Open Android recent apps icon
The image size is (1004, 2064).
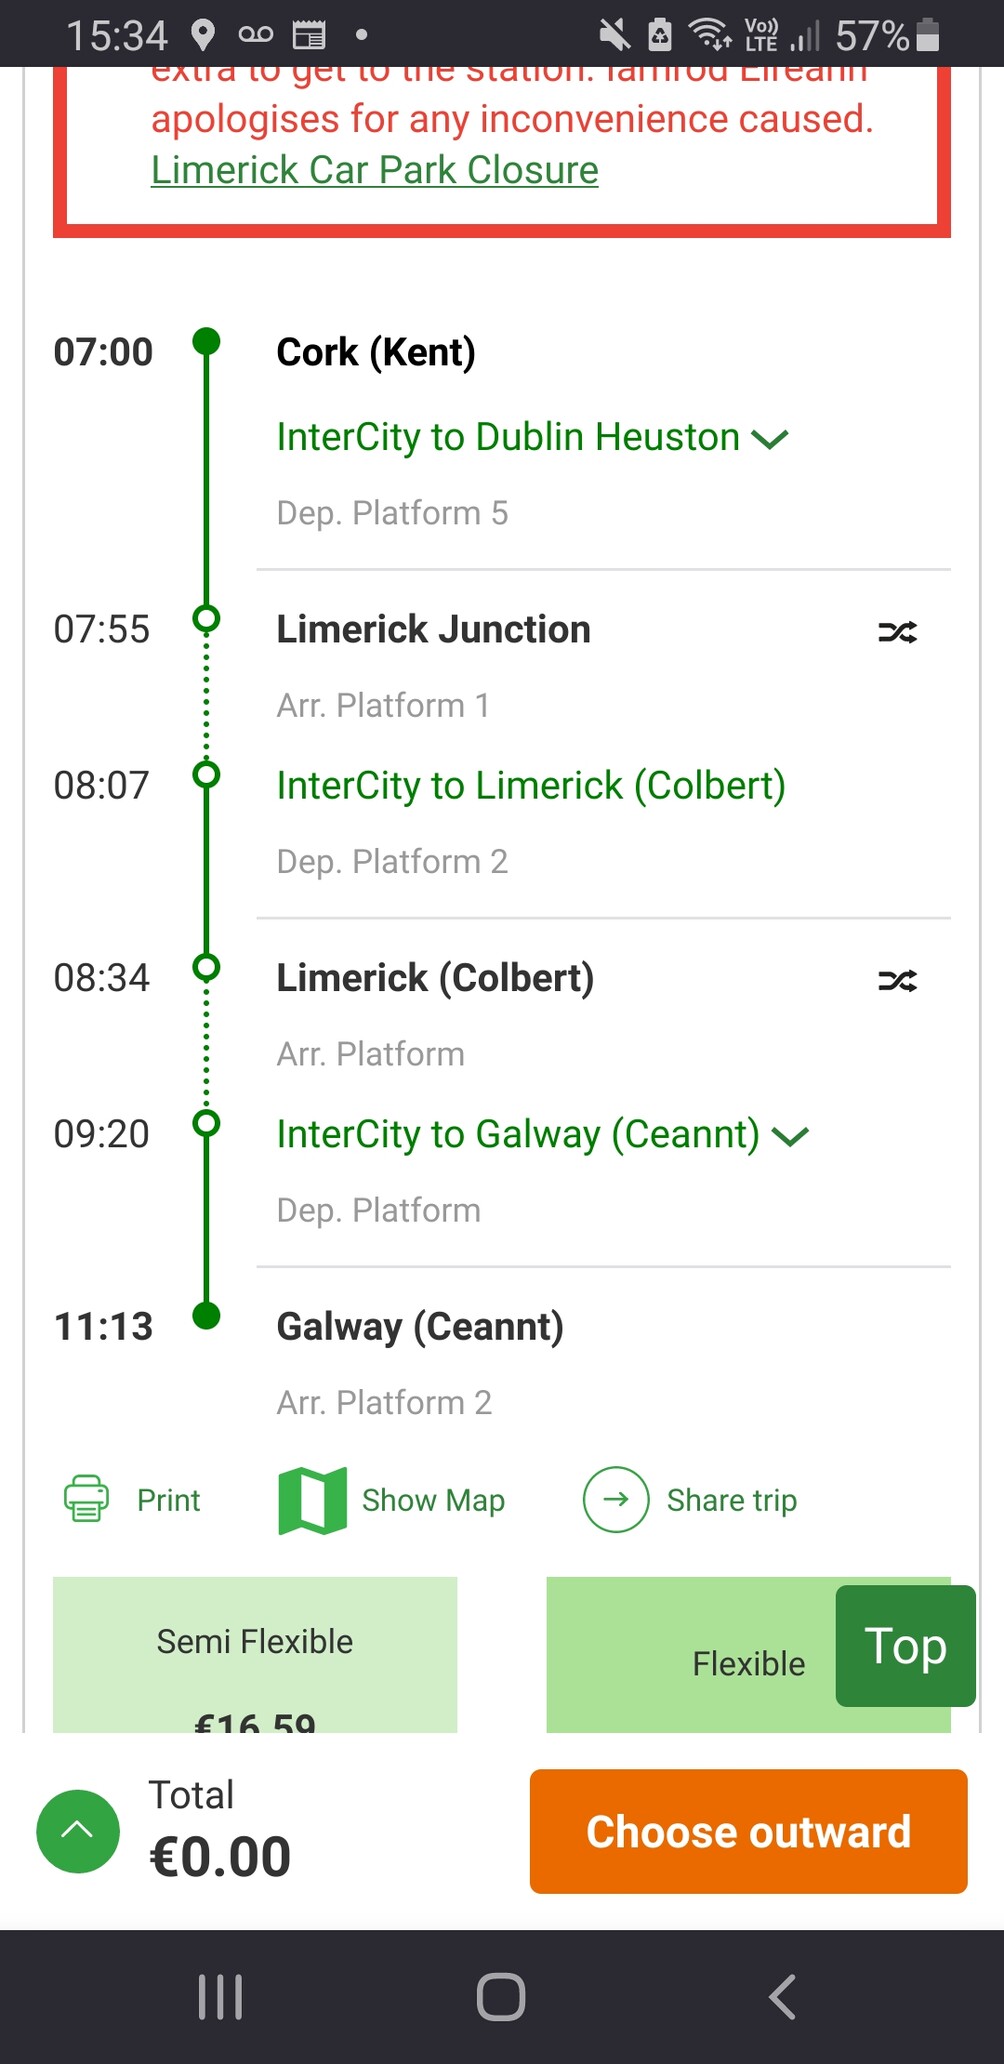tap(220, 1997)
